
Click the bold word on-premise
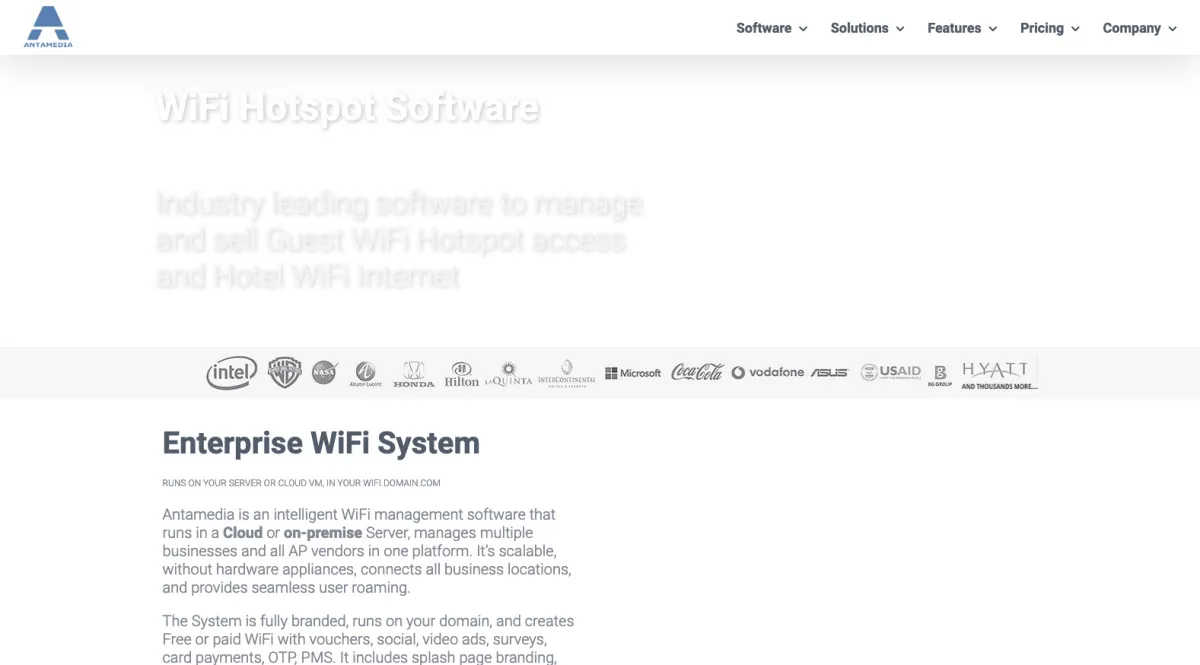point(323,533)
